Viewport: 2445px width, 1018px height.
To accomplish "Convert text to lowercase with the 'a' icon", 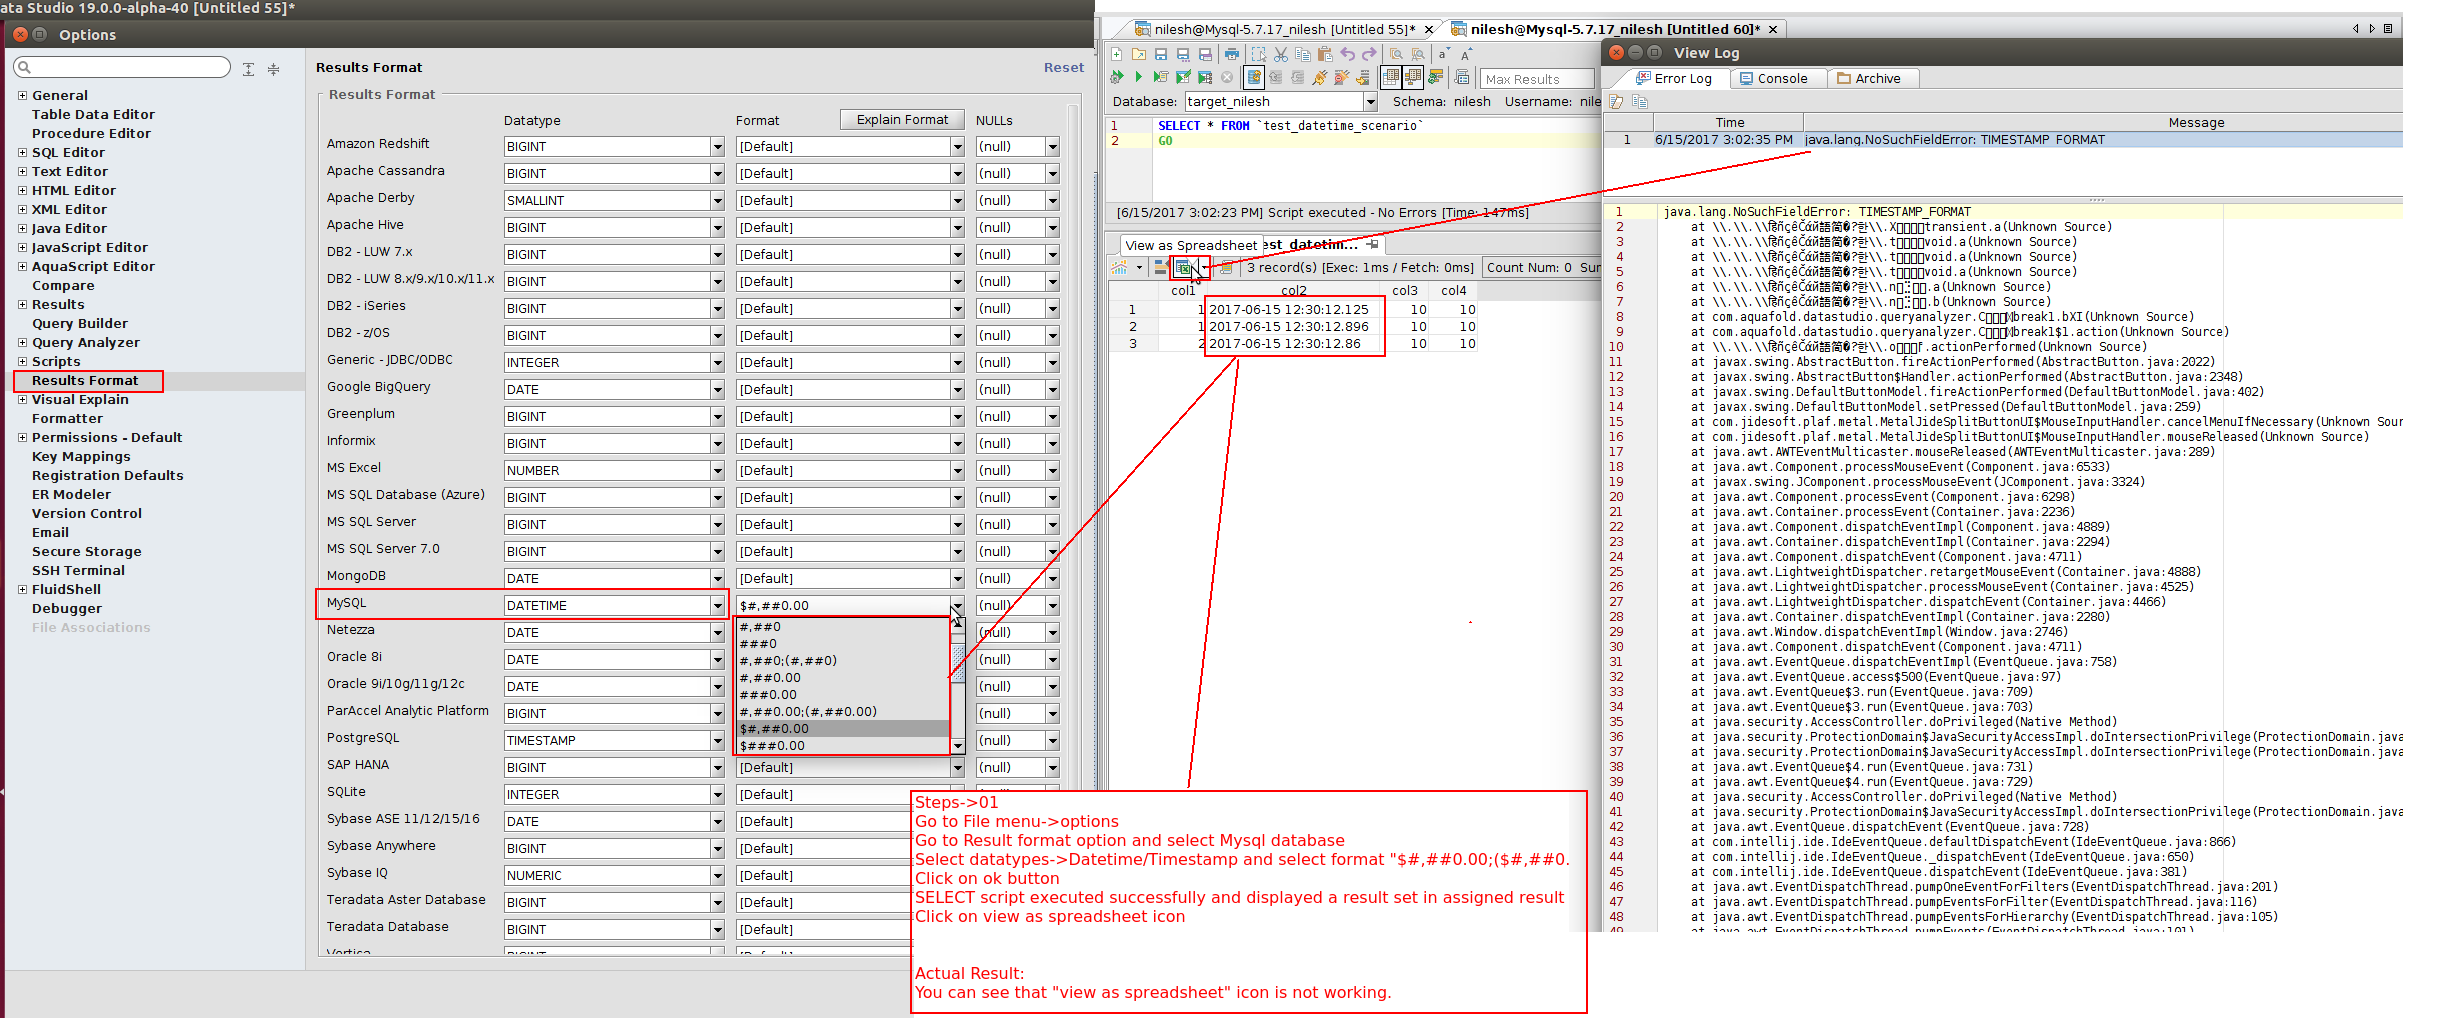I will tap(1443, 54).
